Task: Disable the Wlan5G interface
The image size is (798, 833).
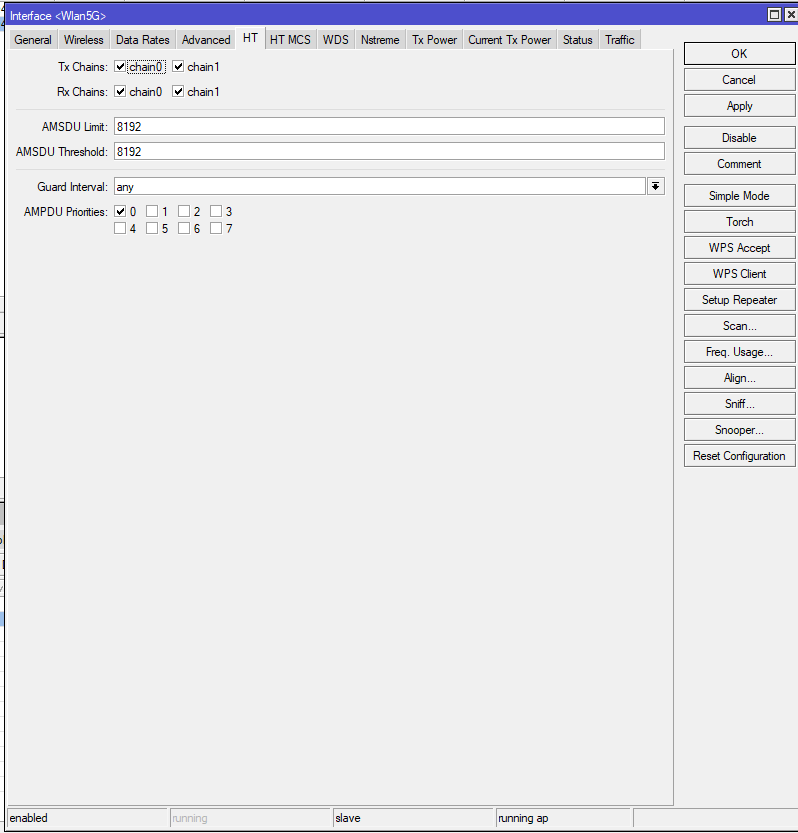Action: [x=739, y=138]
